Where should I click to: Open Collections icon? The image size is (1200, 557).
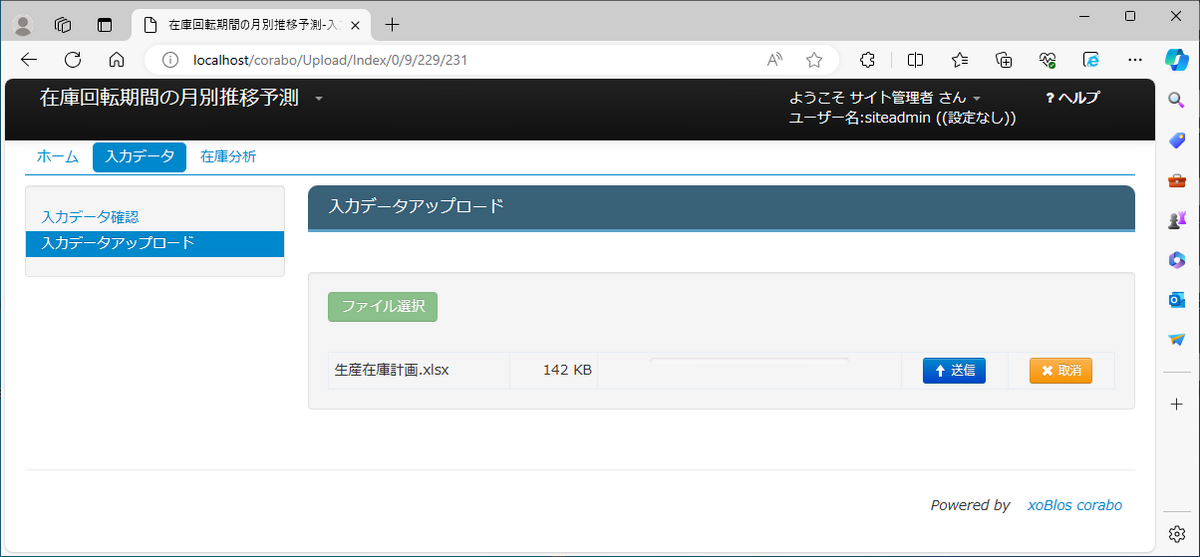[1004, 59]
